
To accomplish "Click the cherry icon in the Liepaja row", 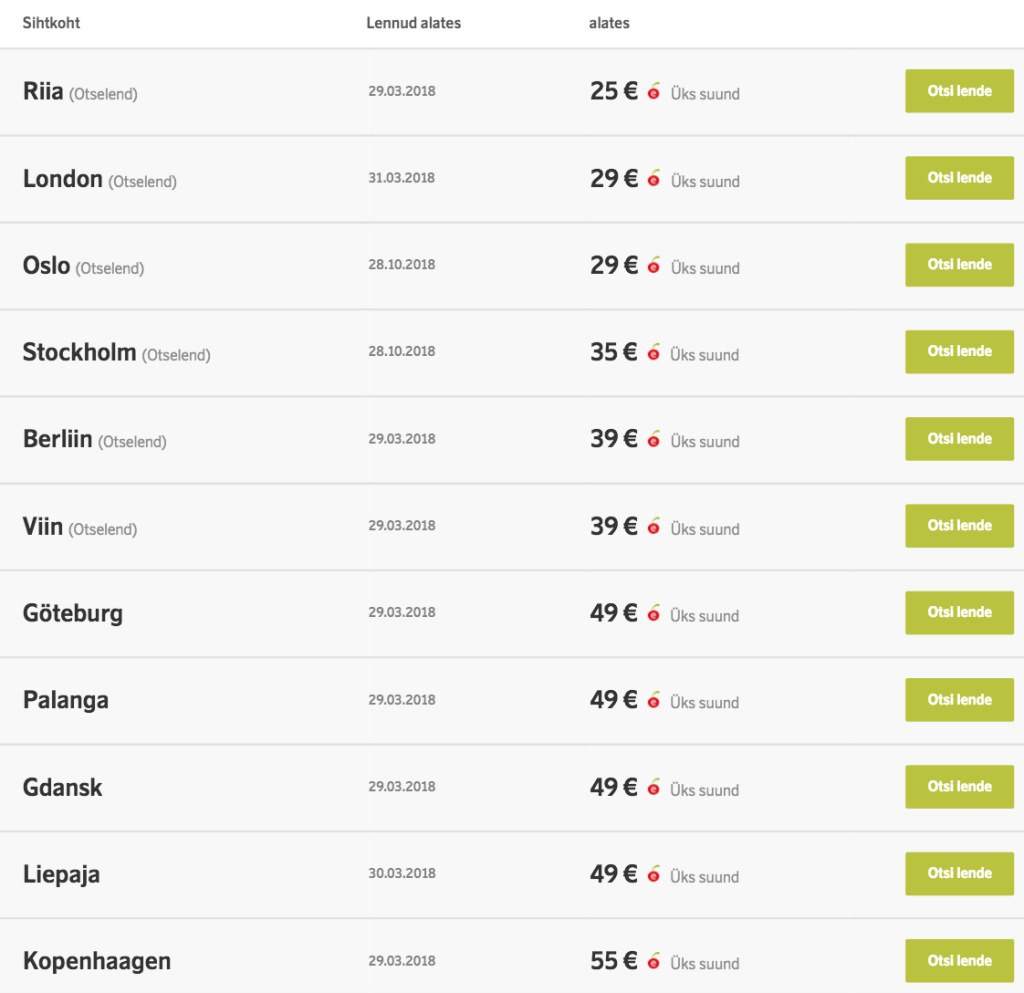I will [x=654, y=875].
